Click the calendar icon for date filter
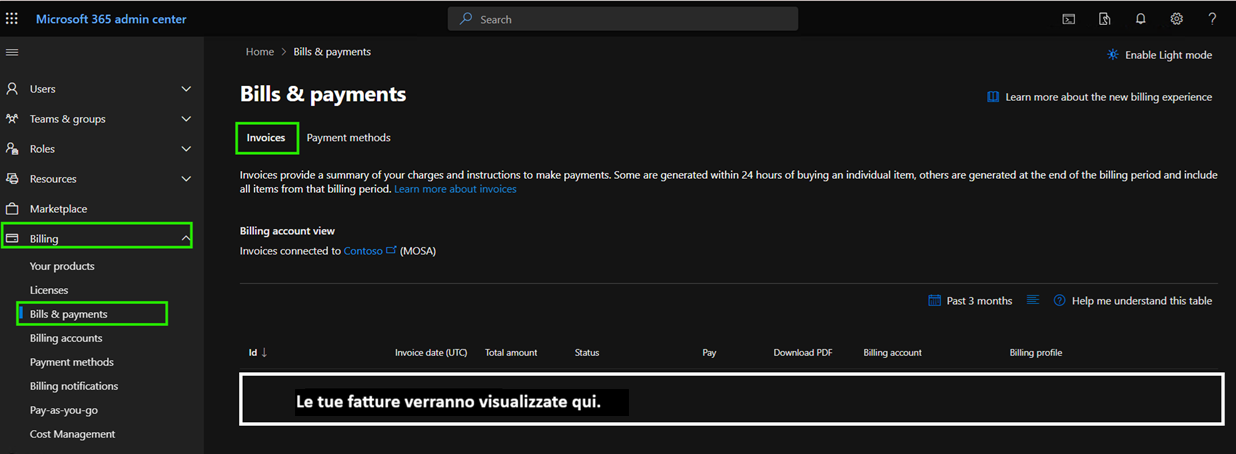1236x454 pixels. [934, 300]
